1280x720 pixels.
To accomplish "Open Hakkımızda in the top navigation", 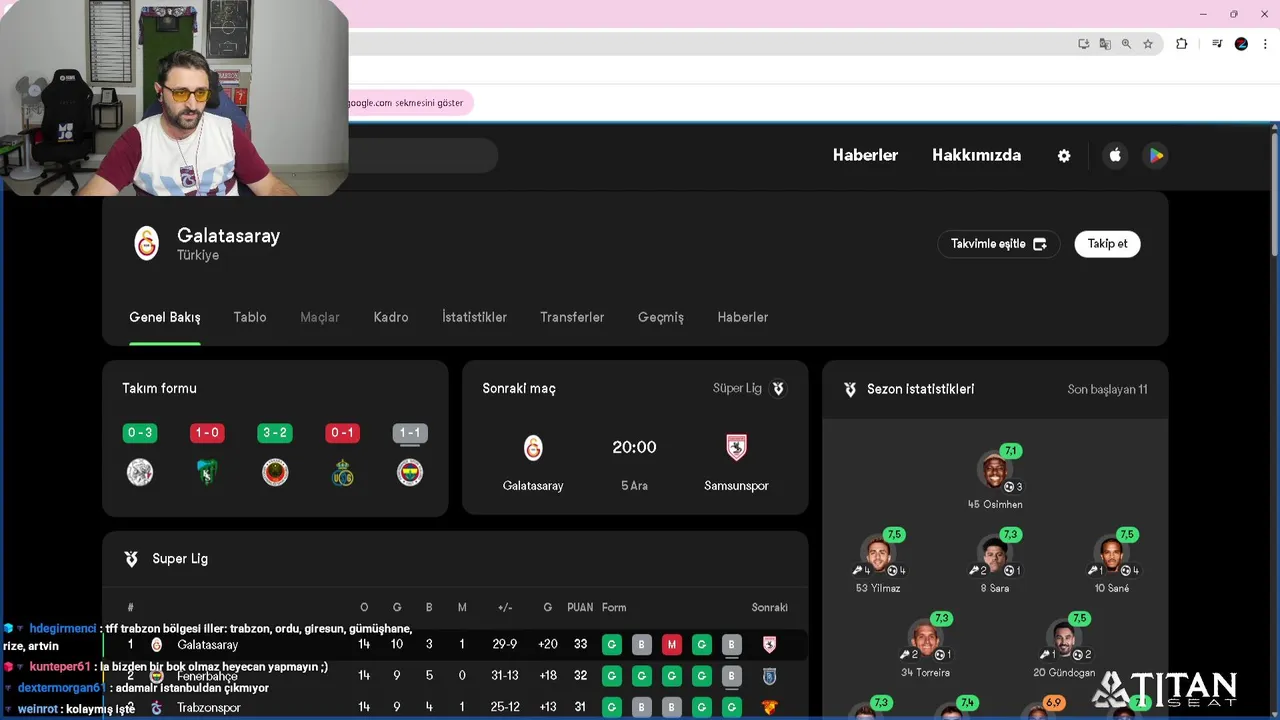I will click(976, 155).
